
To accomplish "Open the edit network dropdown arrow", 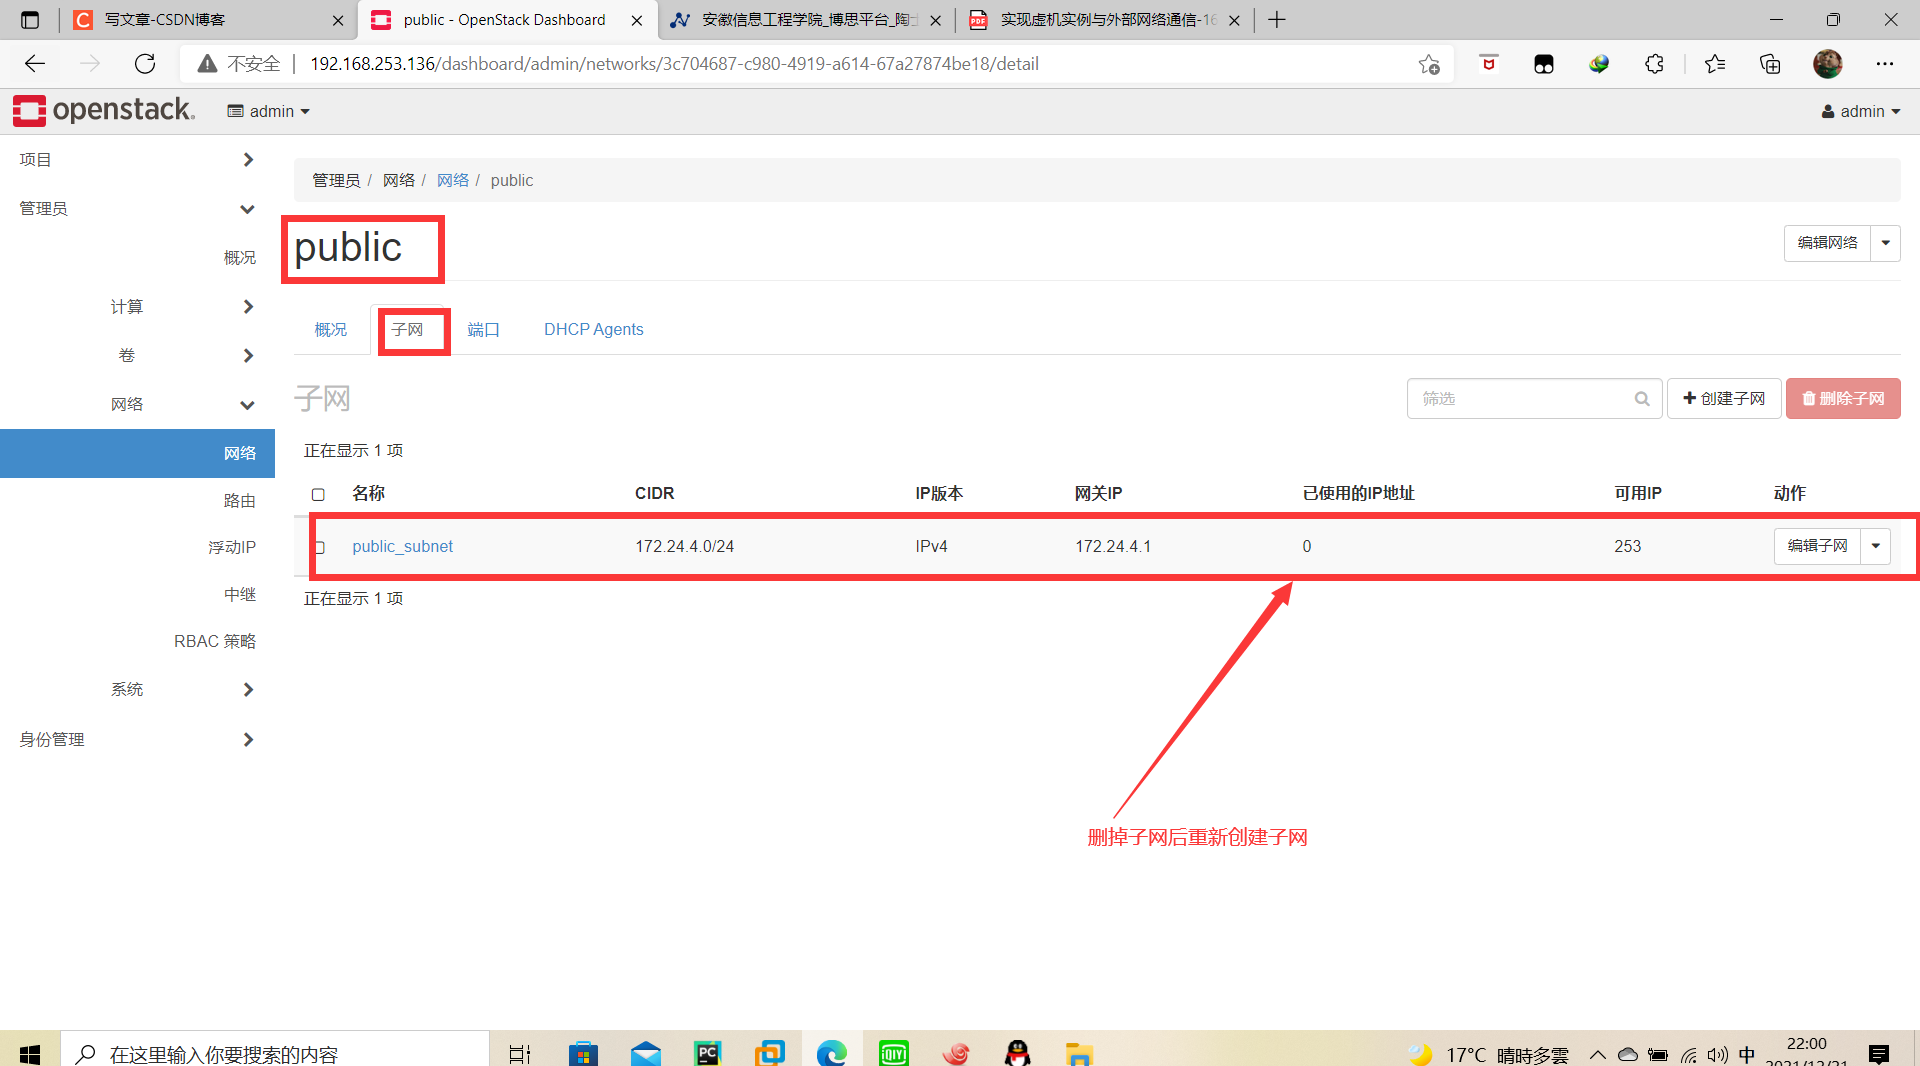I will click(1886, 243).
